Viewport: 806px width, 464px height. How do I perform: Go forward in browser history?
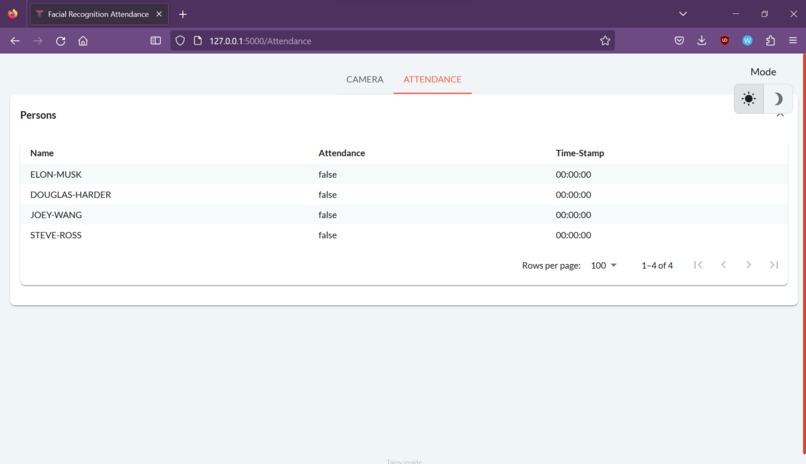(38, 41)
